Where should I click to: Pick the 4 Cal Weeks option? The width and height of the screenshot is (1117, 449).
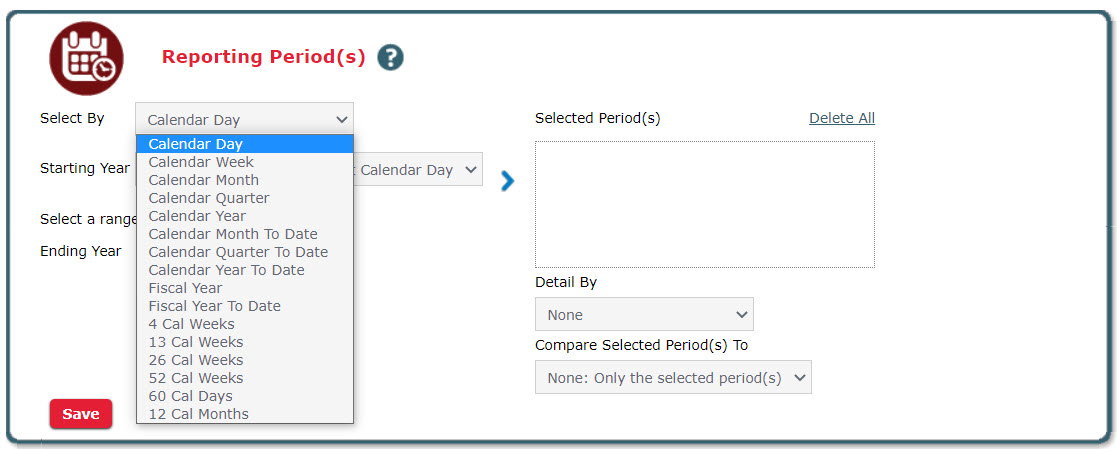click(x=191, y=324)
